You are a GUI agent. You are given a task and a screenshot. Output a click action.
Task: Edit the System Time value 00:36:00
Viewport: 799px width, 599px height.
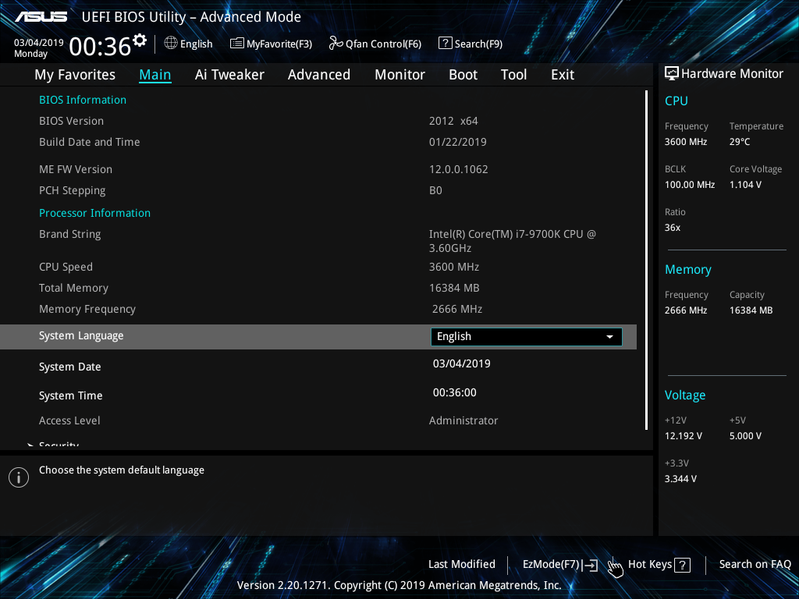click(x=455, y=393)
